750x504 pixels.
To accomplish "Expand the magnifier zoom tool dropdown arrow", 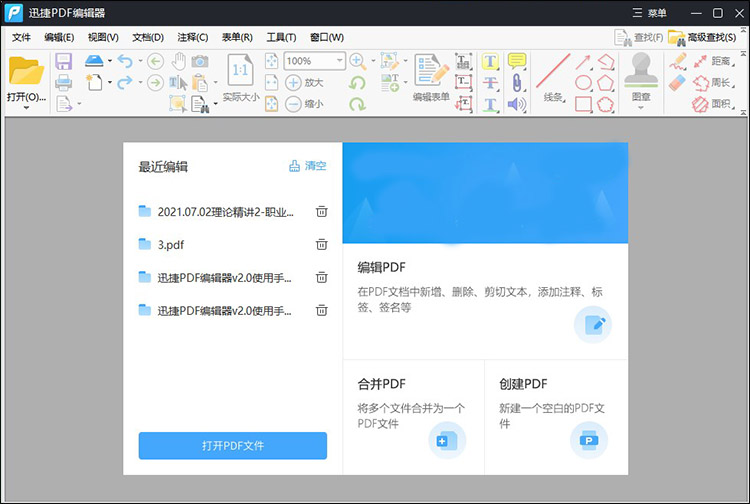I will 373,61.
